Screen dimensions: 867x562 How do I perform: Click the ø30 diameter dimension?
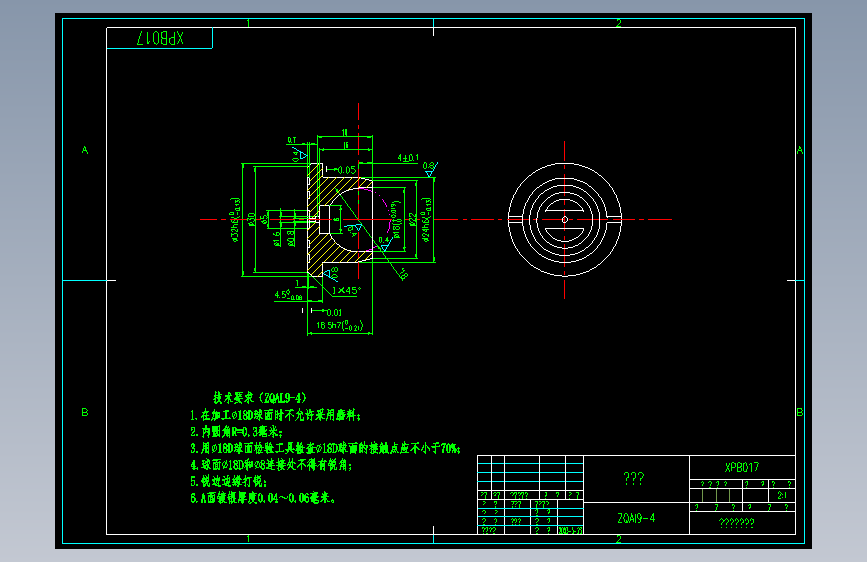point(251,220)
